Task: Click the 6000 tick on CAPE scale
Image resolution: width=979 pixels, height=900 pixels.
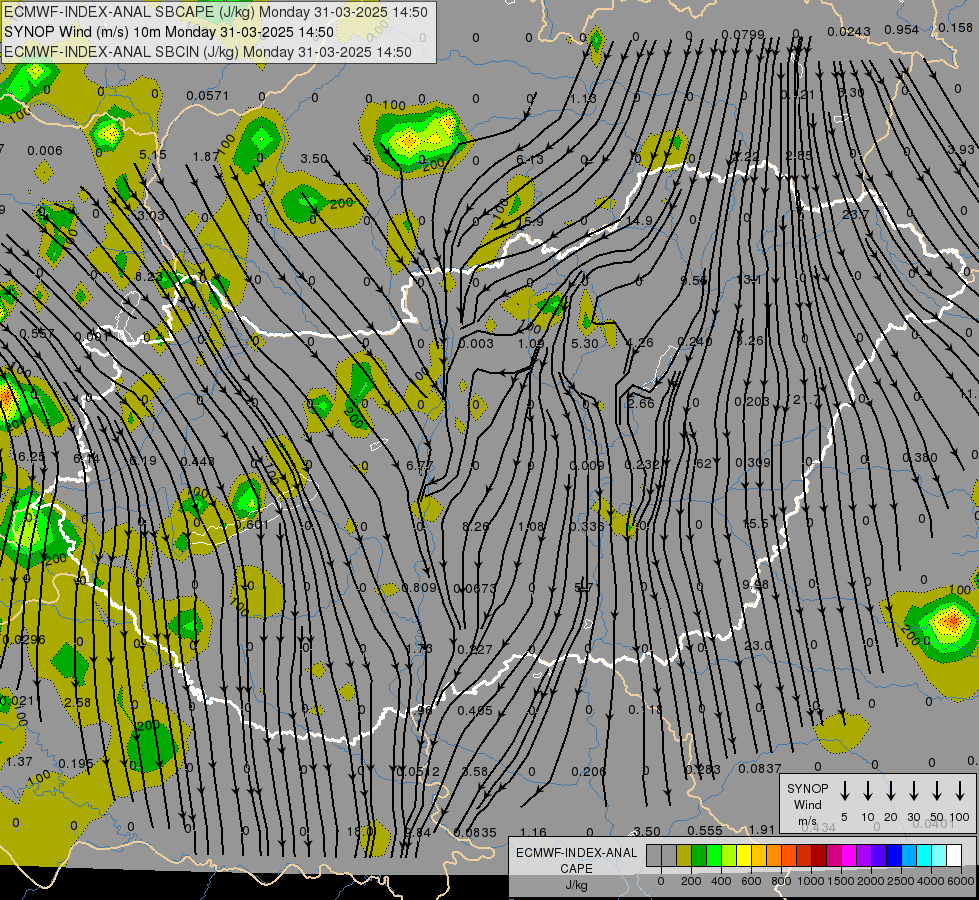Action: 961,881
